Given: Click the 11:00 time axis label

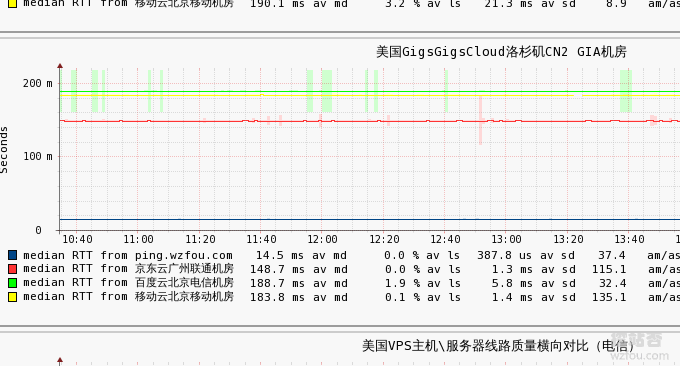Looking at the screenshot, I should click(138, 239).
